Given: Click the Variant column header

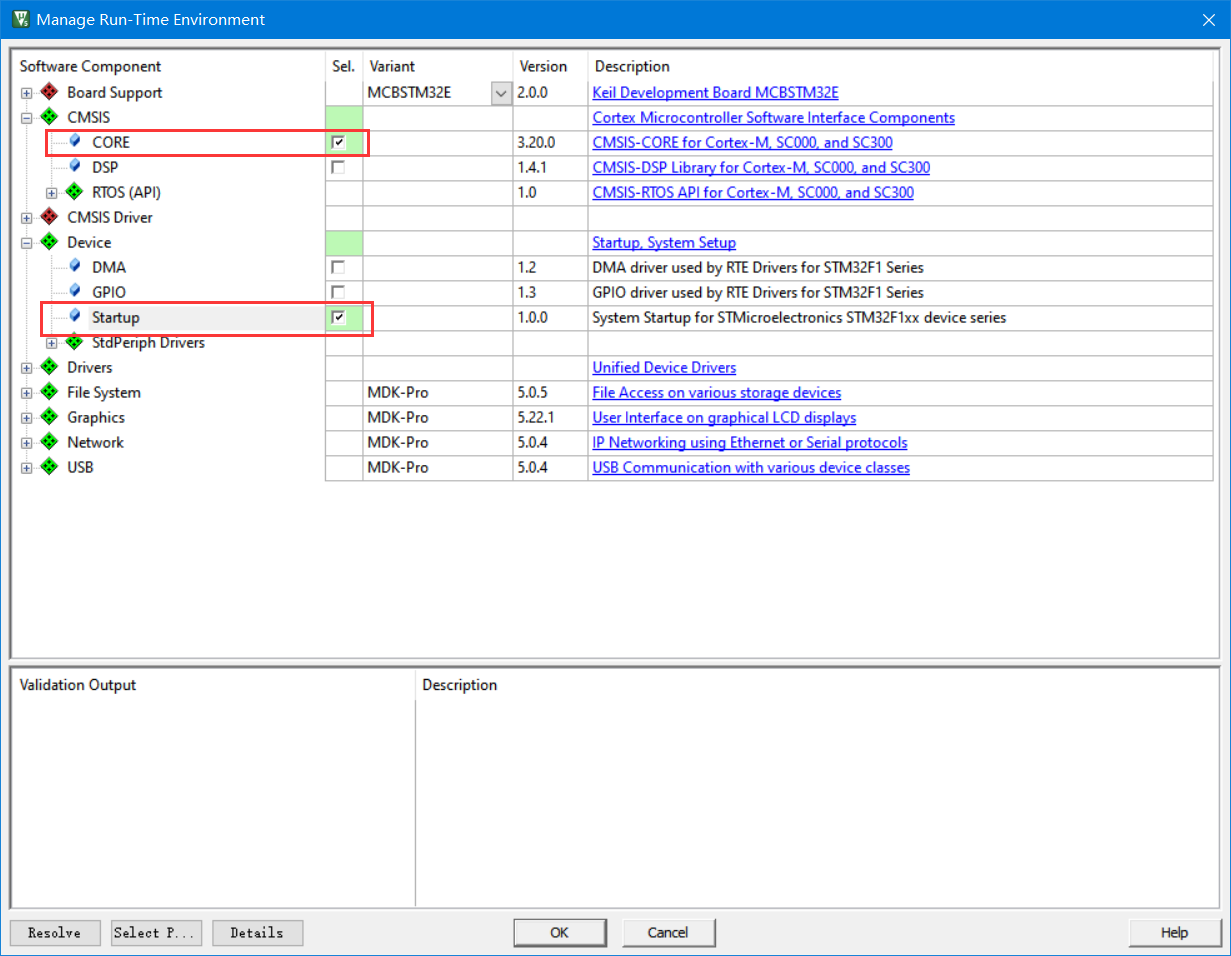Looking at the screenshot, I should (x=392, y=66).
